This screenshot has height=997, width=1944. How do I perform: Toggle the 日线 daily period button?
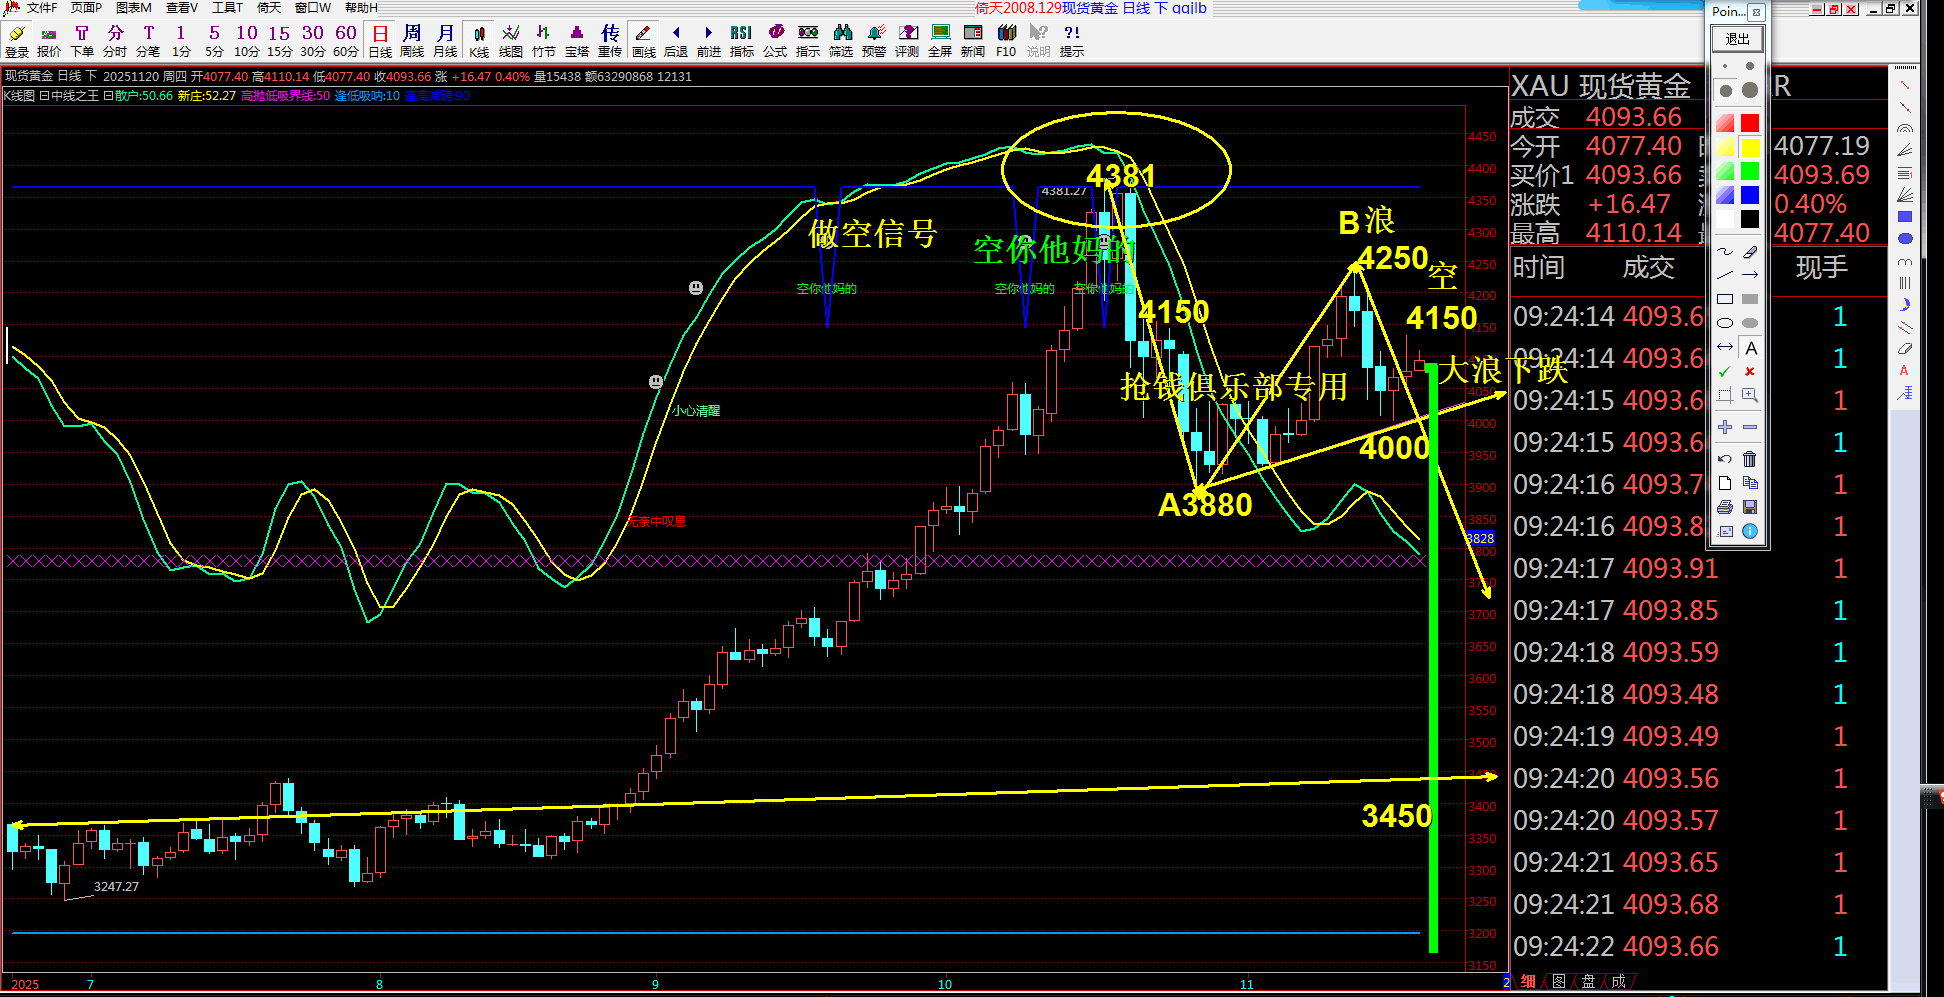(380, 40)
